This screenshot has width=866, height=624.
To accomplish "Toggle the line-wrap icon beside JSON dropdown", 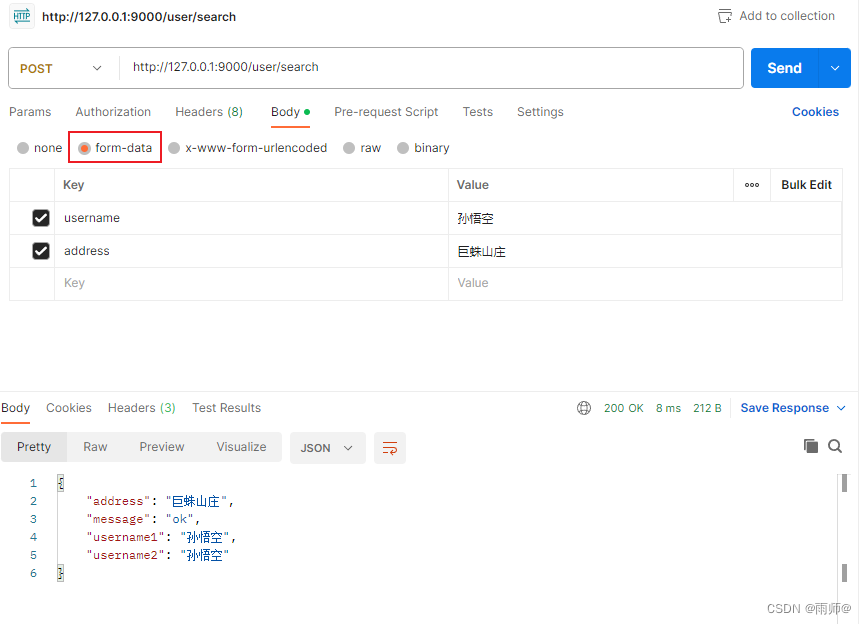I will pos(389,448).
